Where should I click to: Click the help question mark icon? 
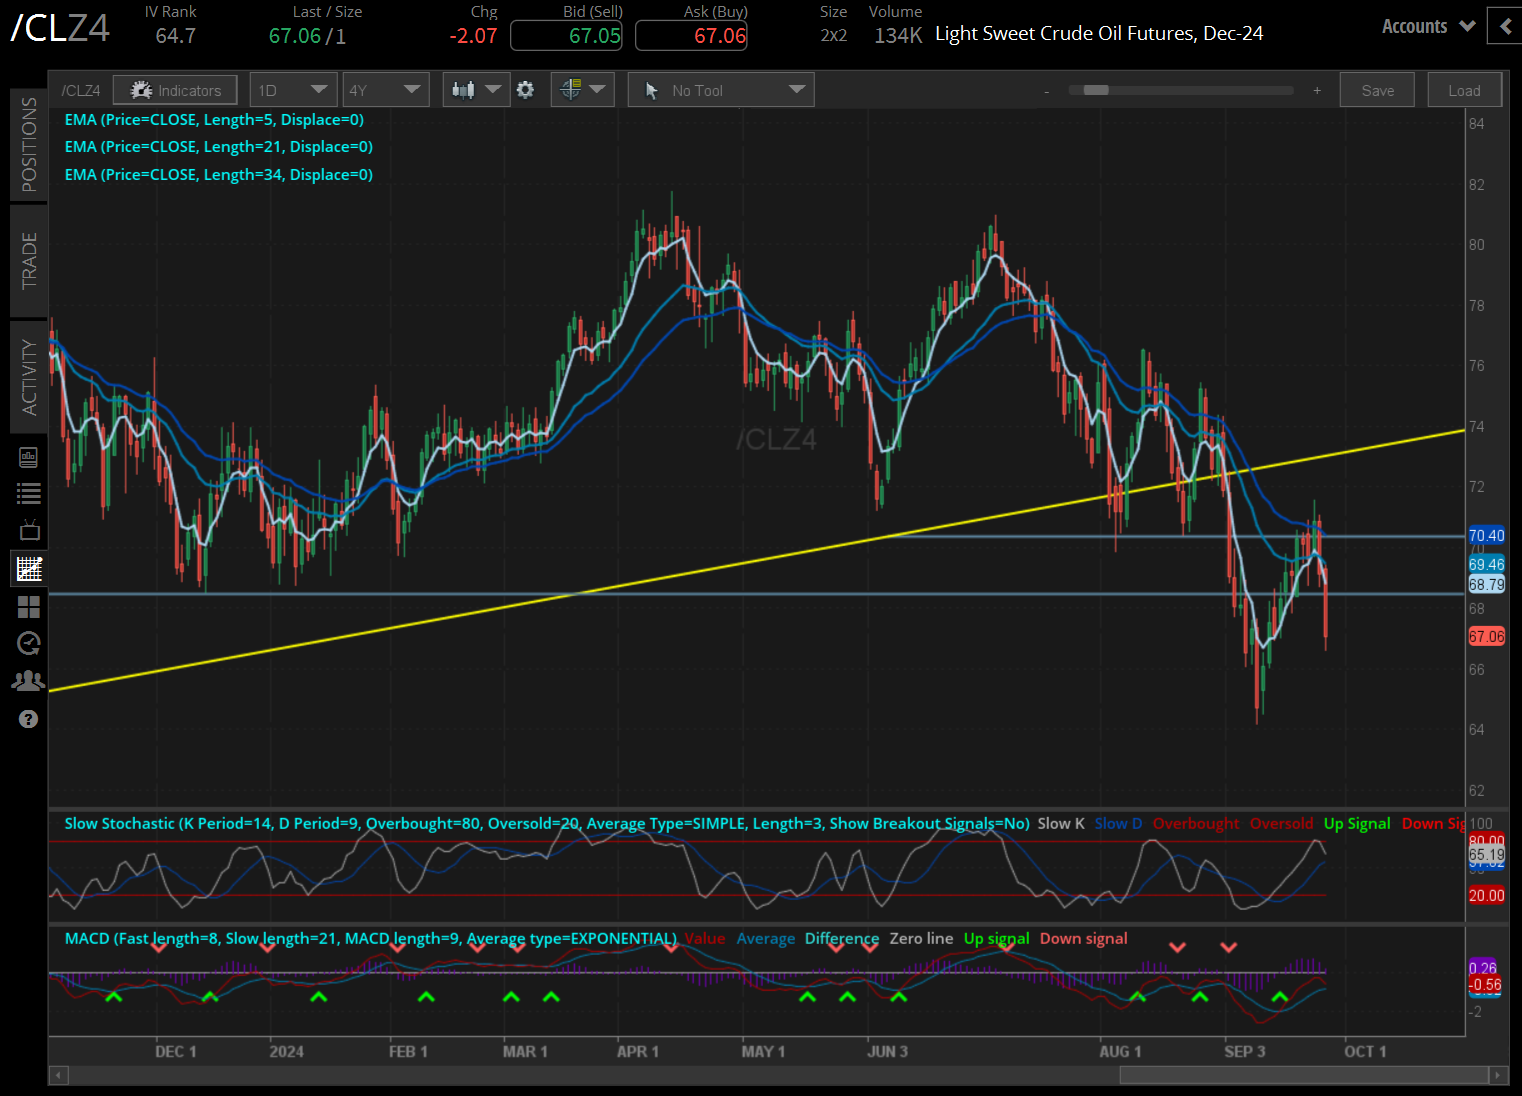(x=28, y=719)
